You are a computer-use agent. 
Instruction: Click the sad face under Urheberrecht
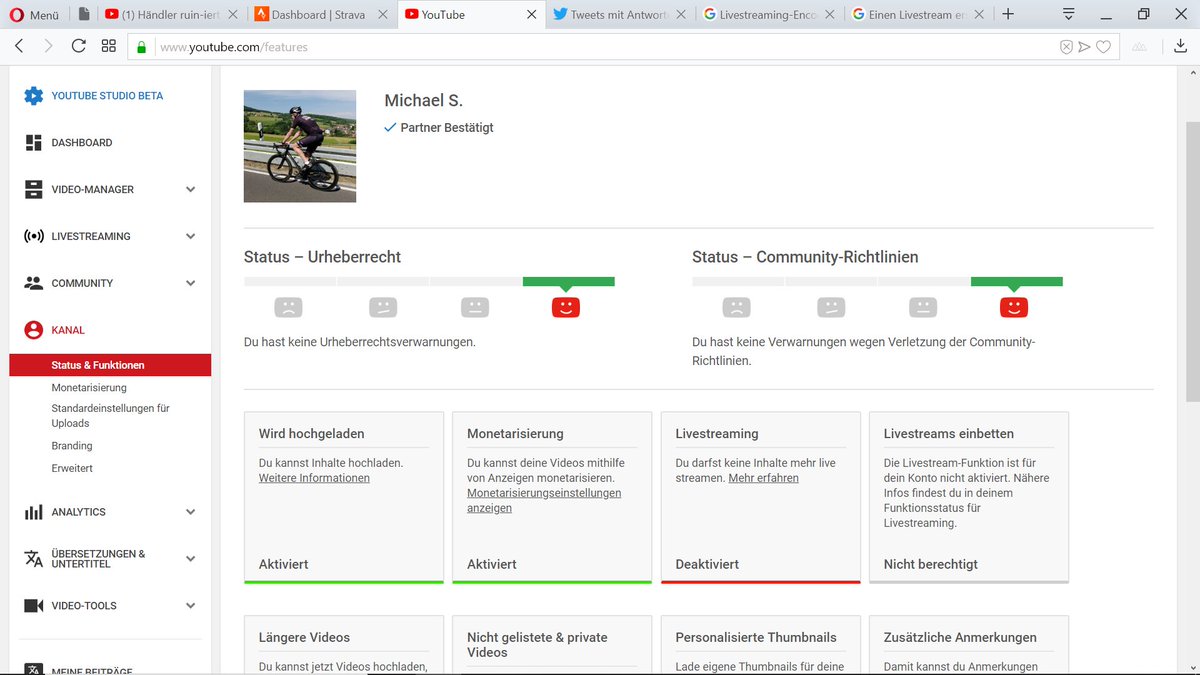288,307
